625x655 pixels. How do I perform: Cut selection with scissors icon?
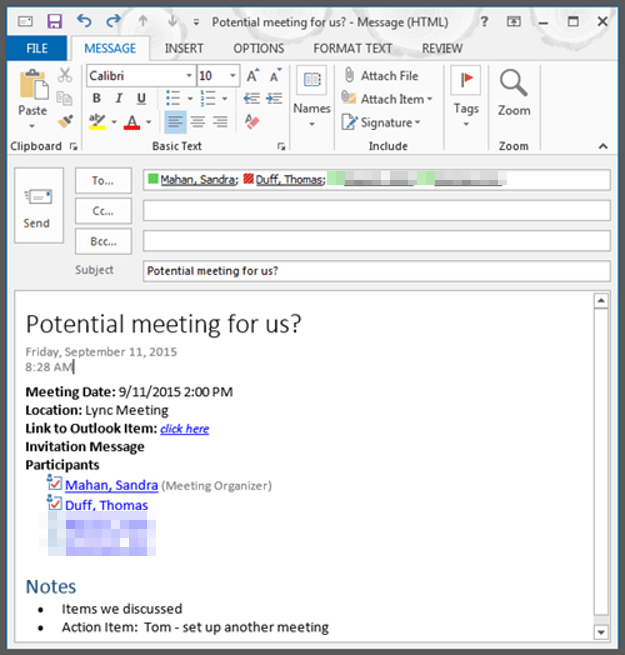pos(65,75)
